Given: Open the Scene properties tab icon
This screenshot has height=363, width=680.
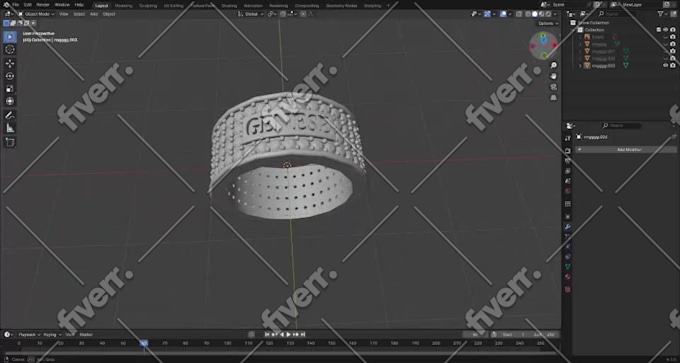Looking at the screenshot, I should tap(568, 181).
